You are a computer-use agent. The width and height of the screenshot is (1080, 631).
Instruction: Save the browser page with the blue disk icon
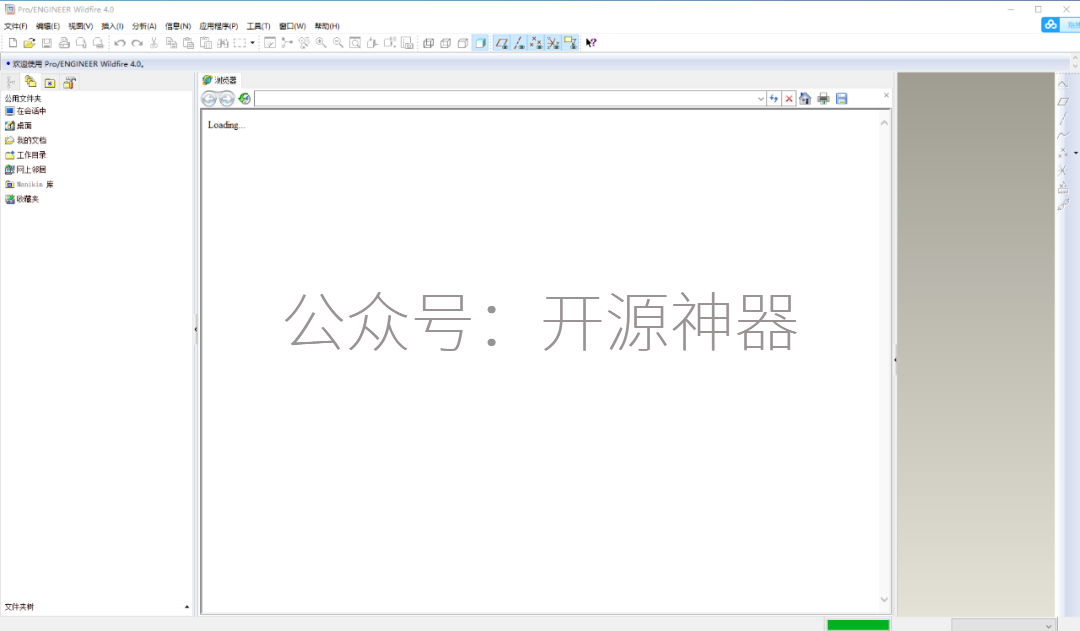pyautogui.click(x=842, y=99)
